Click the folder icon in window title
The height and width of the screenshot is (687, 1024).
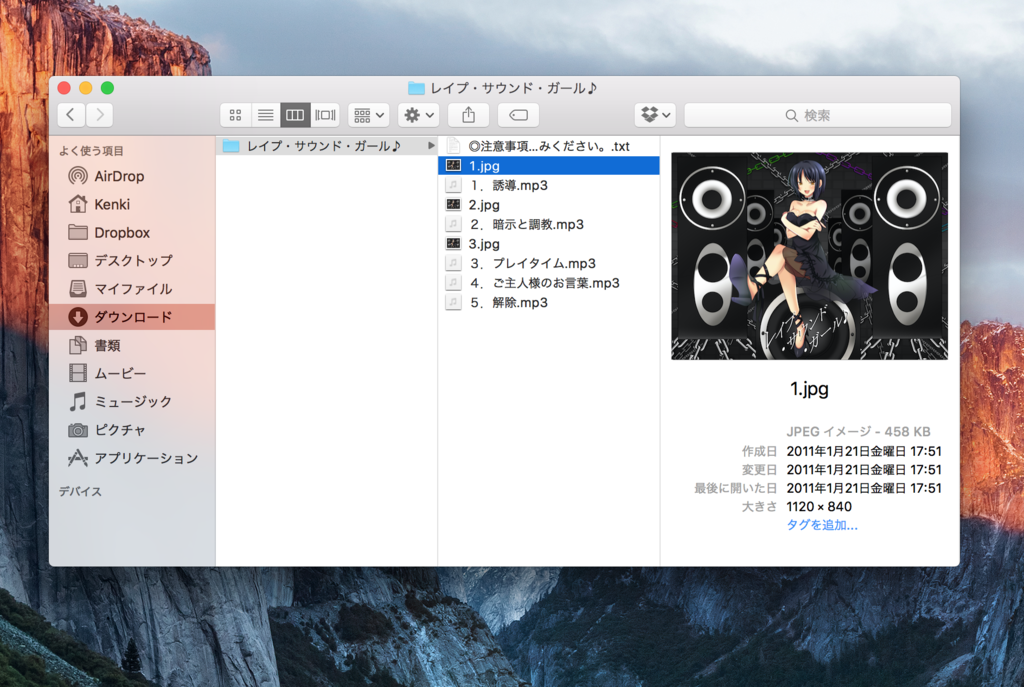point(416,88)
